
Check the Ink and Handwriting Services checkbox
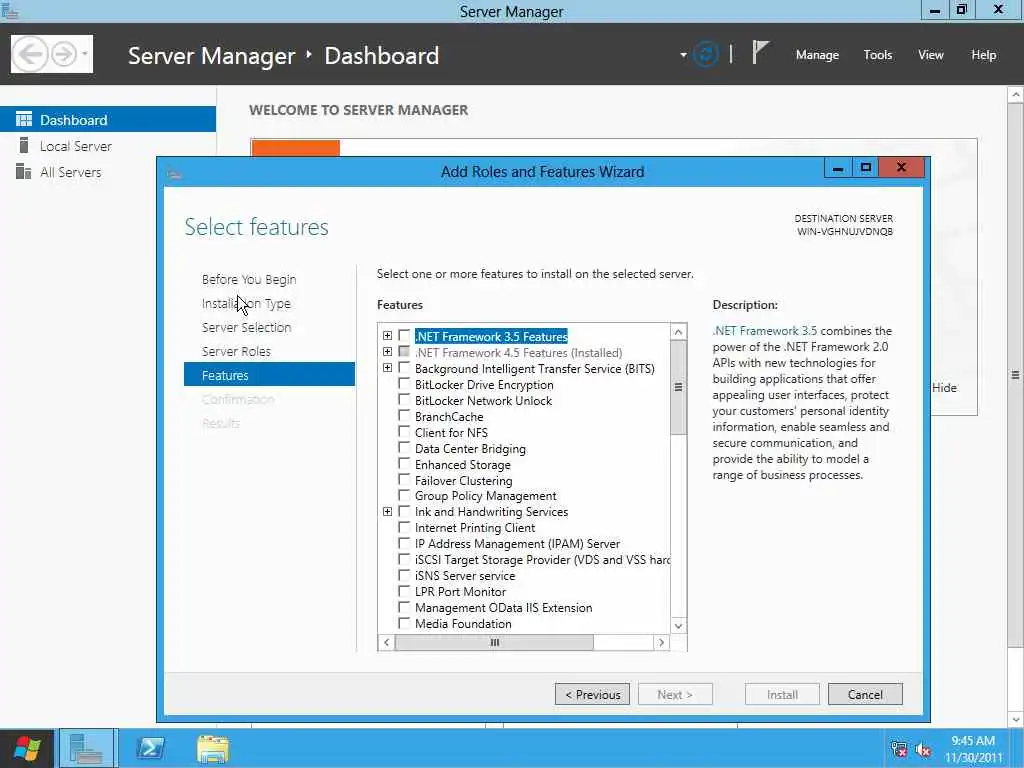(x=404, y=511)
